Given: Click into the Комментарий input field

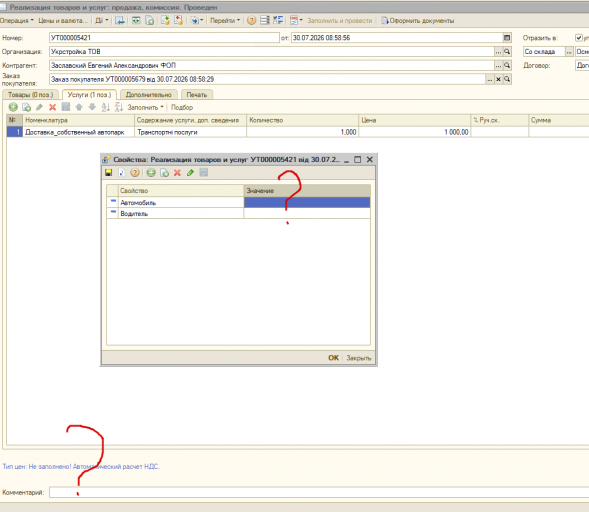Looking at the screenshot, I should [319, 492].
